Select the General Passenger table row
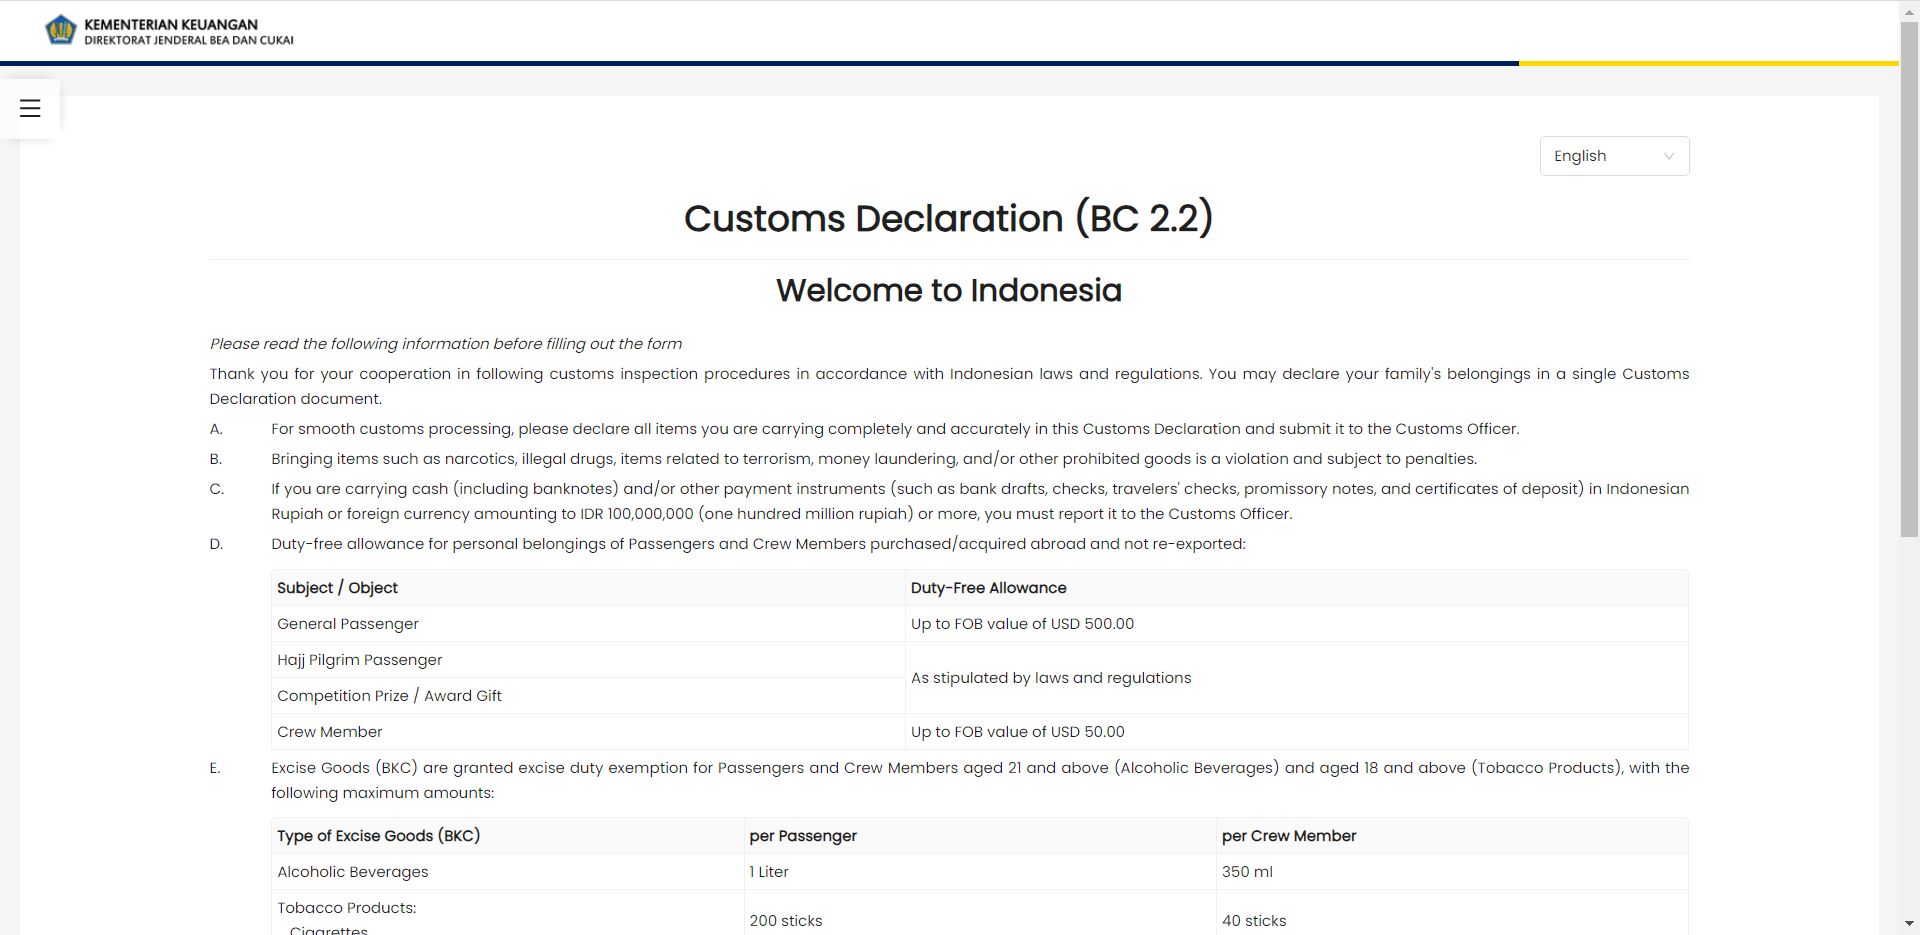This screenshot has width=1920, height=935. [x=348, y=624]
